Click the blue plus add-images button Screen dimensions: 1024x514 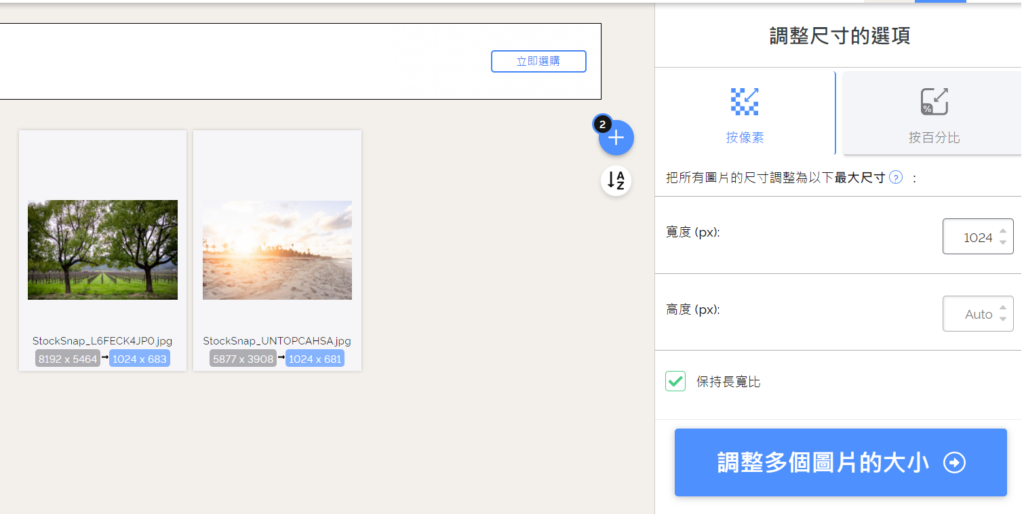[616, 138]
